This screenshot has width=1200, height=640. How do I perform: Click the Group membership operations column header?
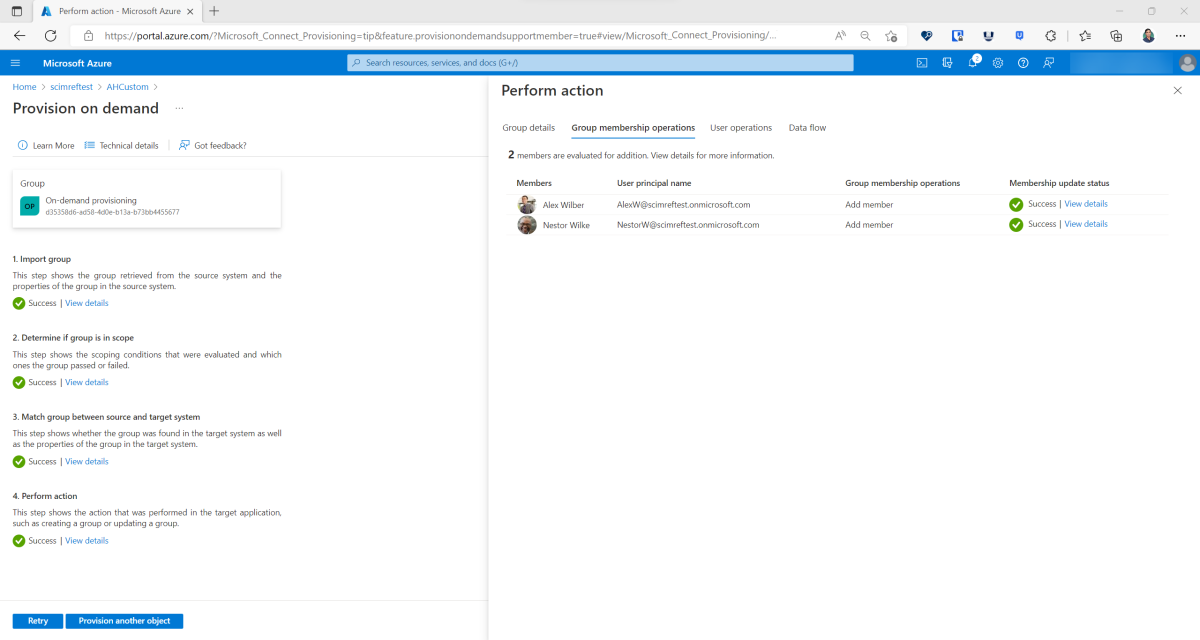click(902, 183)
